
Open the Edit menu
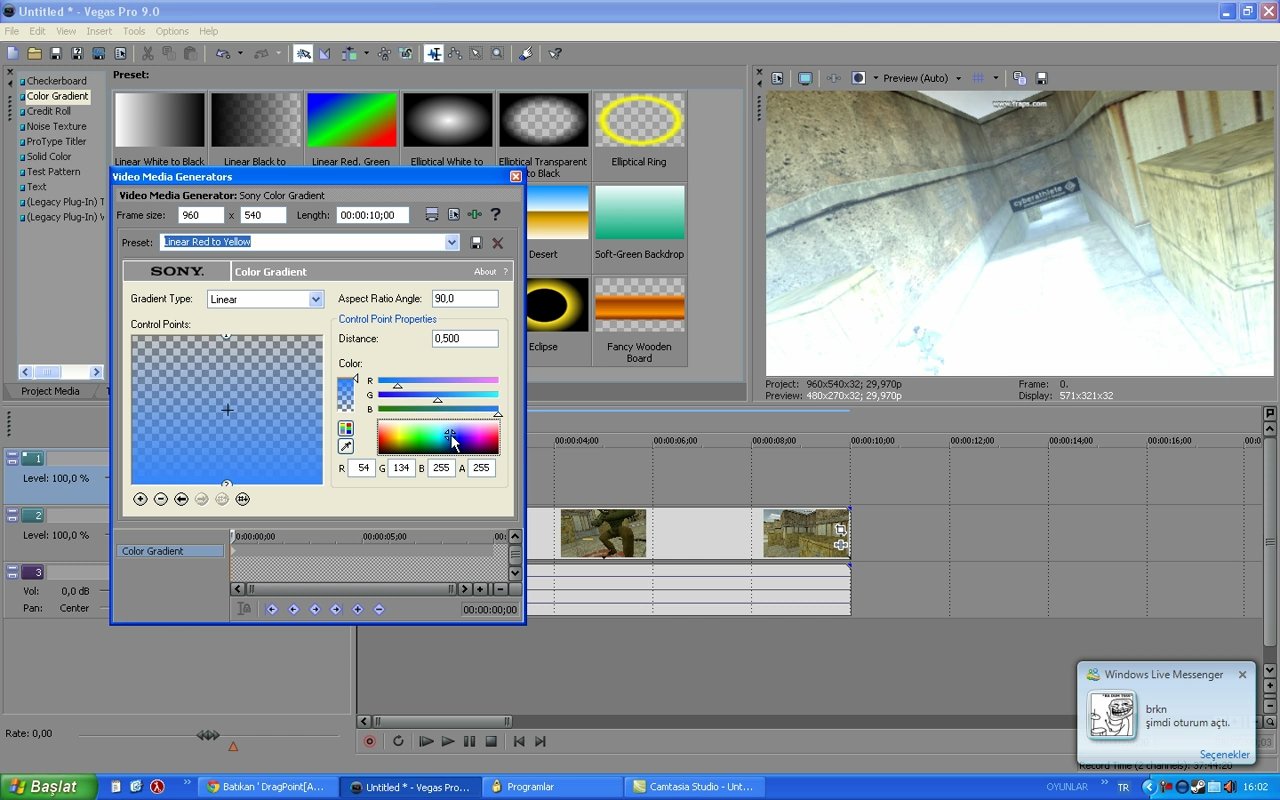(37, 31)
